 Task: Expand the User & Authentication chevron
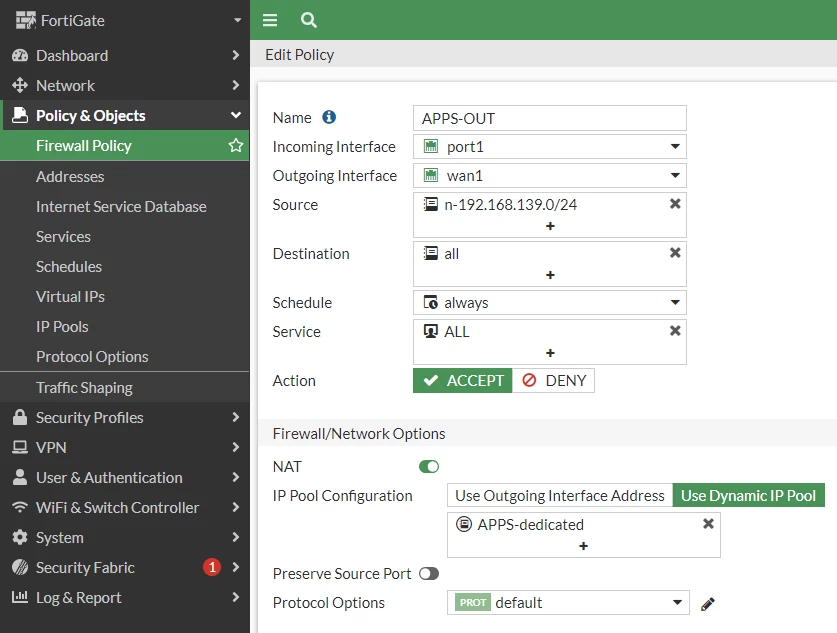coord(236,477)
